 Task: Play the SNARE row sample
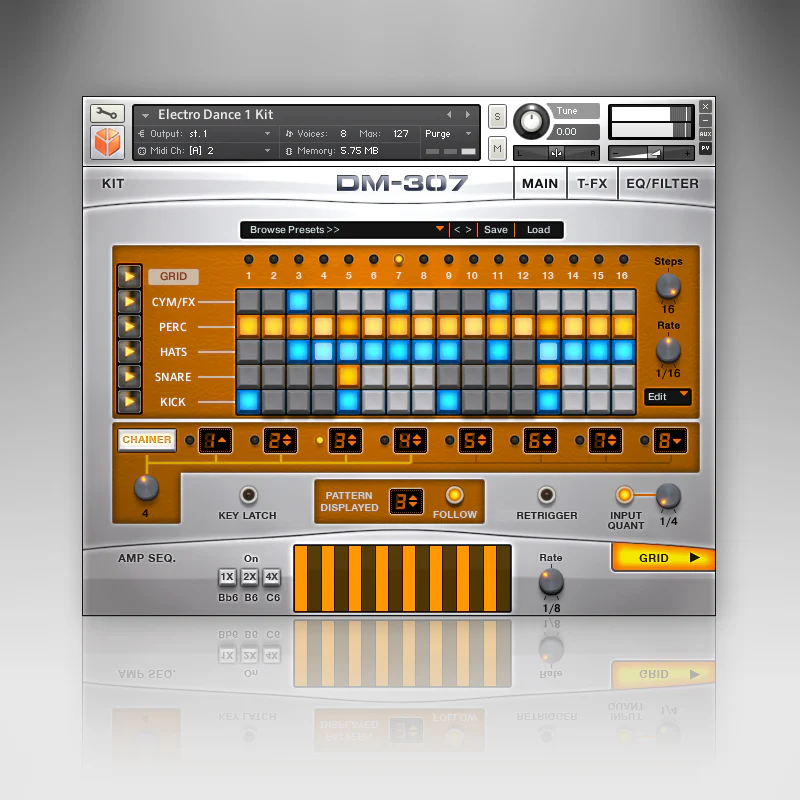[x=129, y=377]
